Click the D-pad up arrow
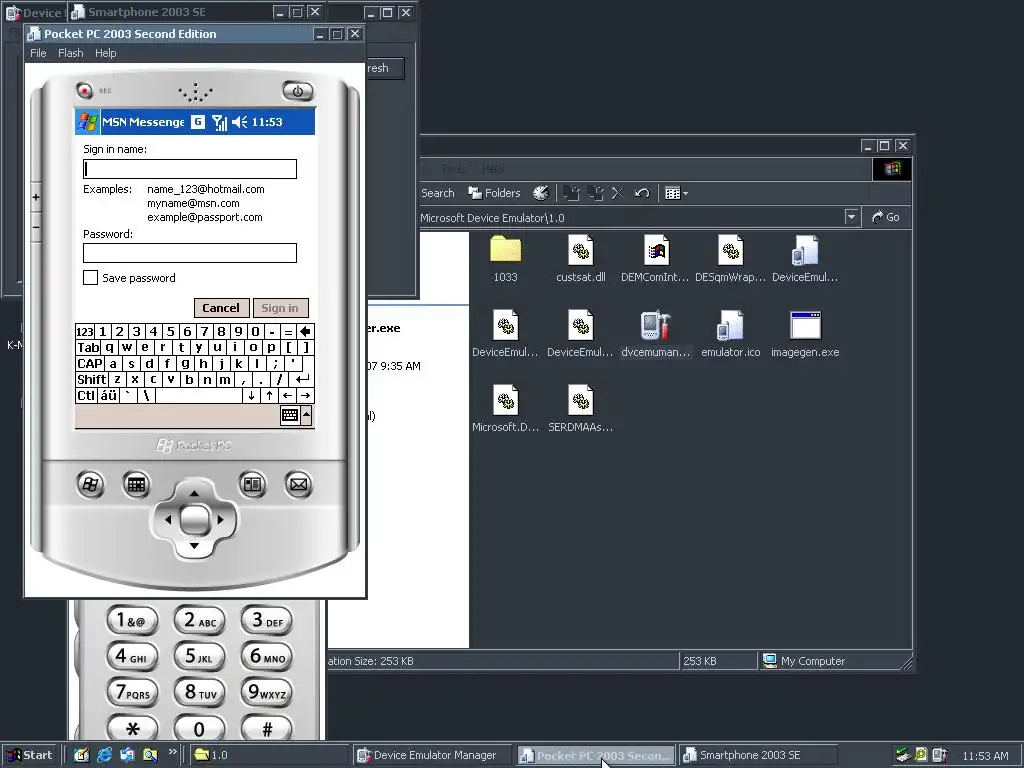The image size is (1024, 768). click(x=194, y=493)
